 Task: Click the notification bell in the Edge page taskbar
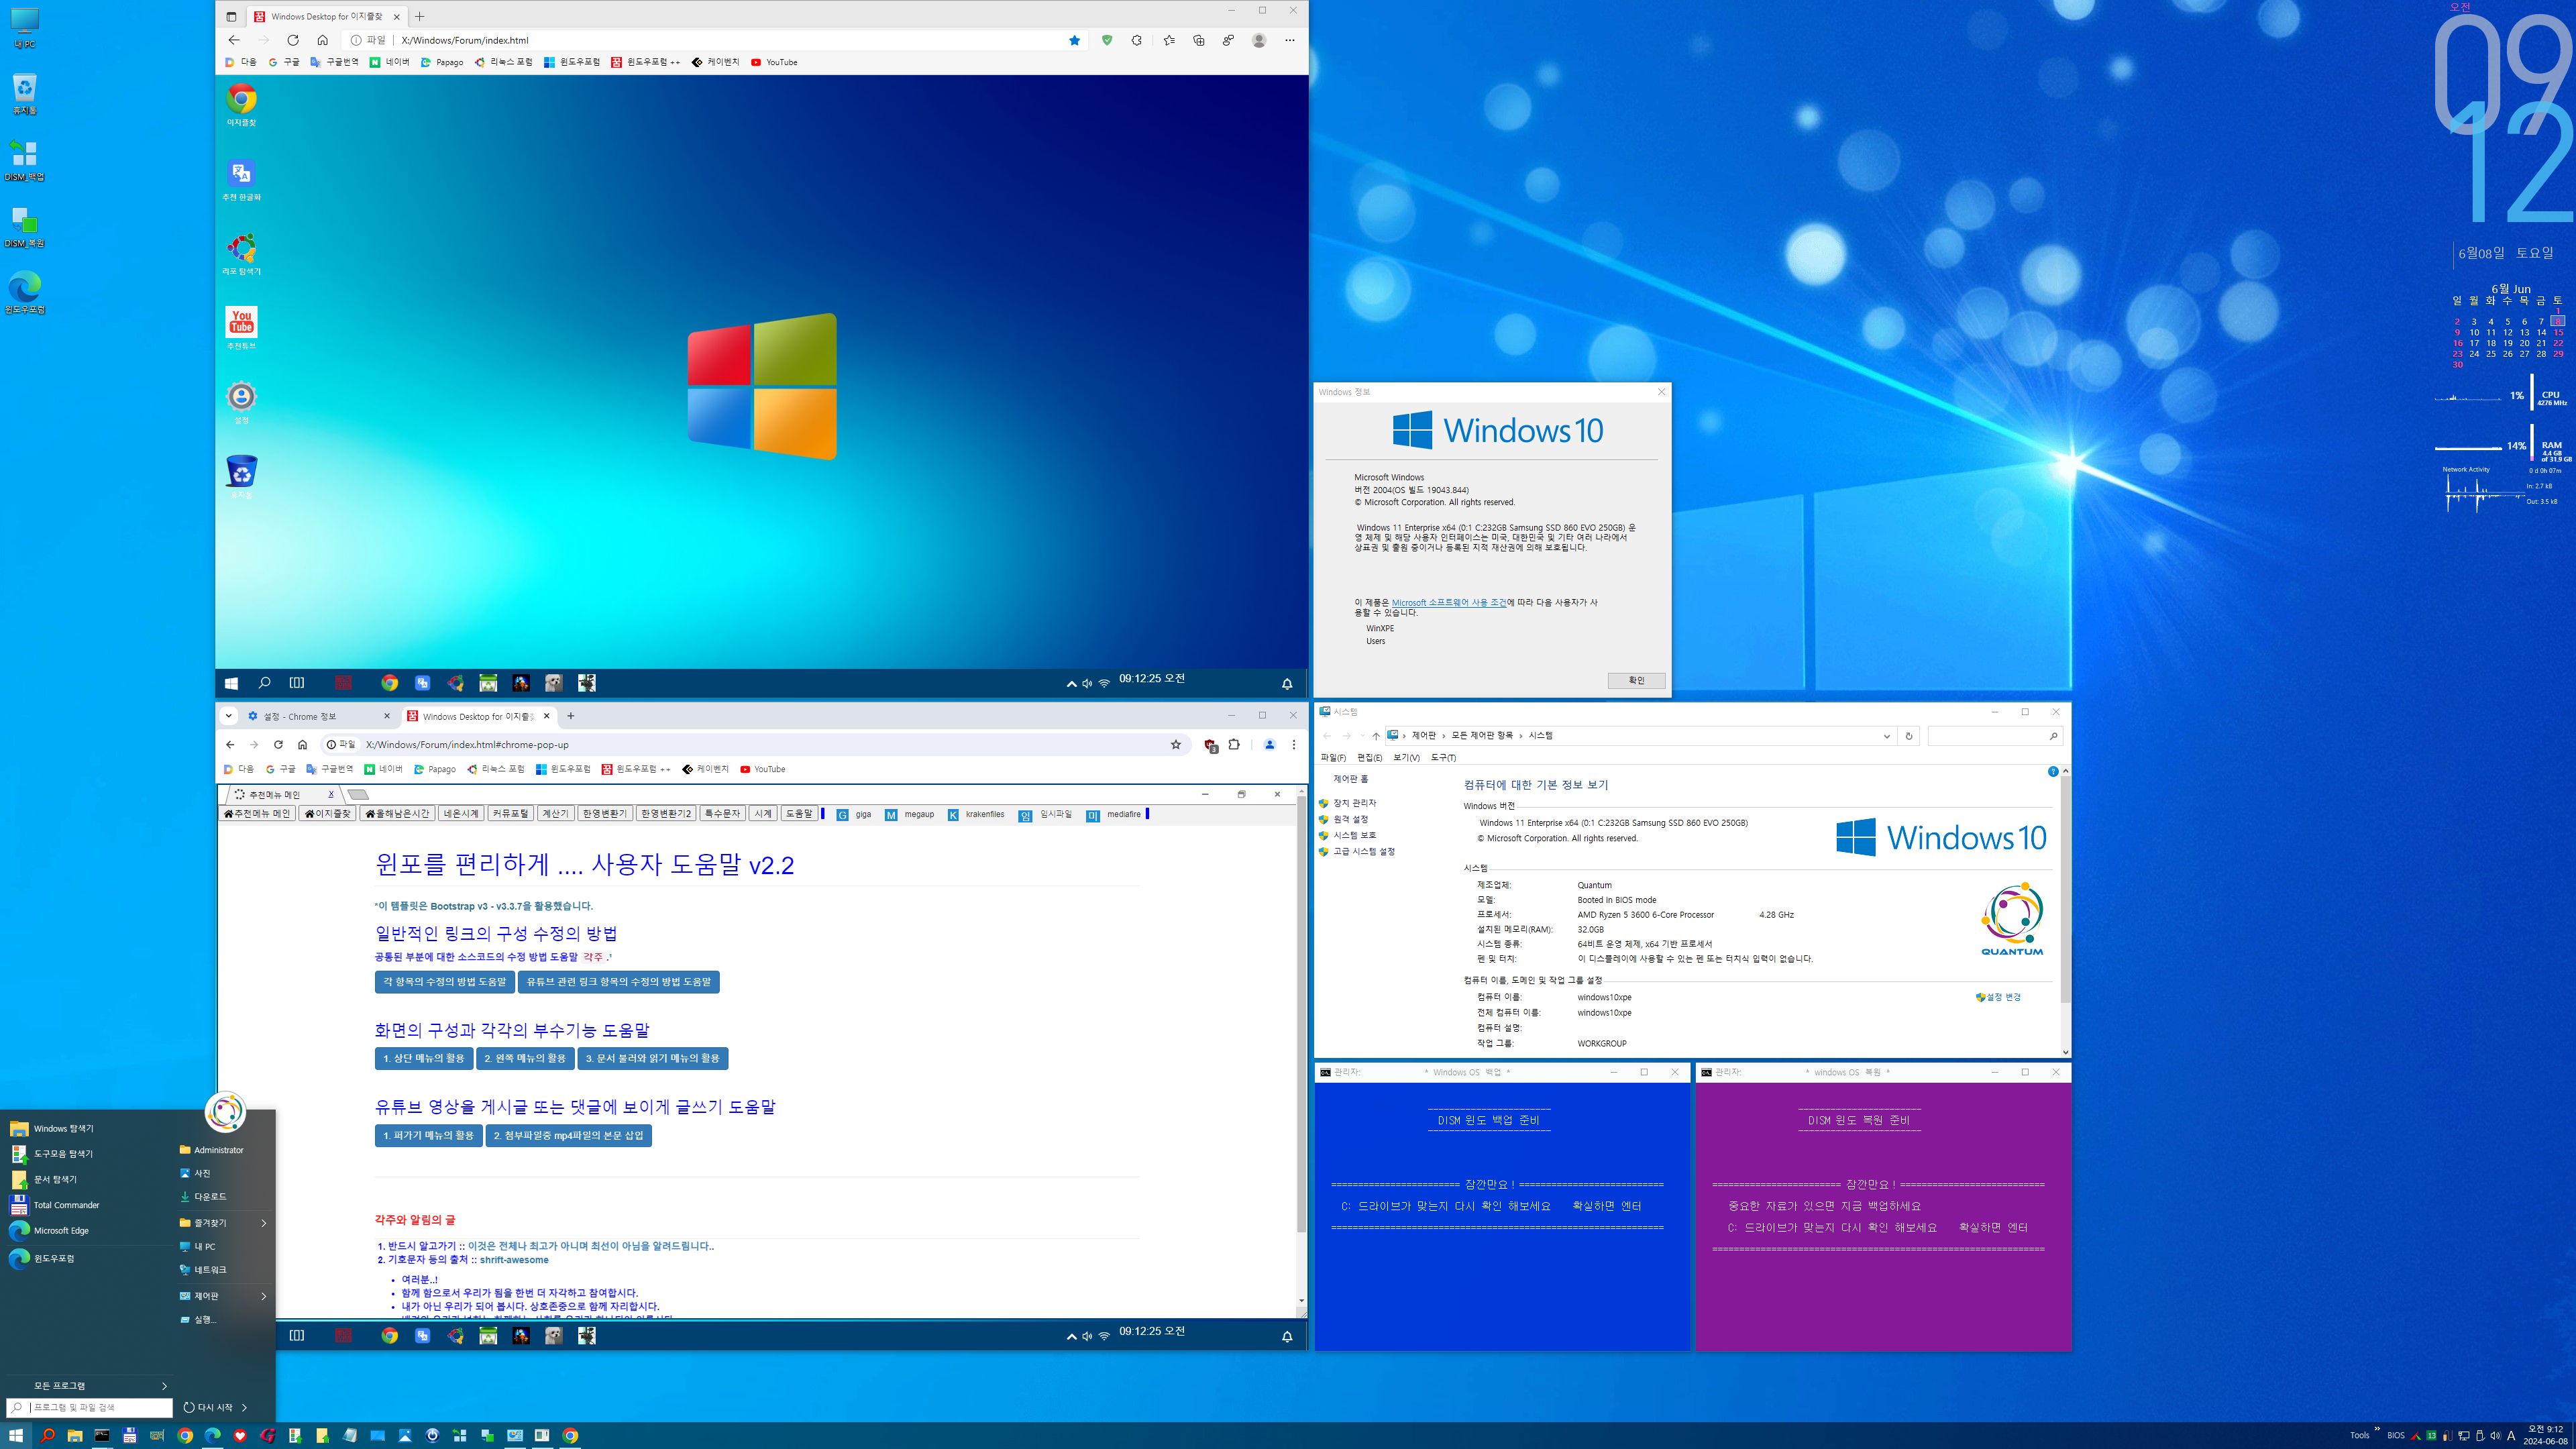coord(1287,684)
